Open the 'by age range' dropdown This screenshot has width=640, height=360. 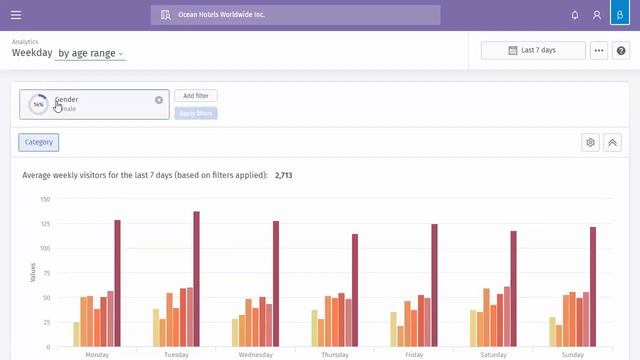click(90, 53)
